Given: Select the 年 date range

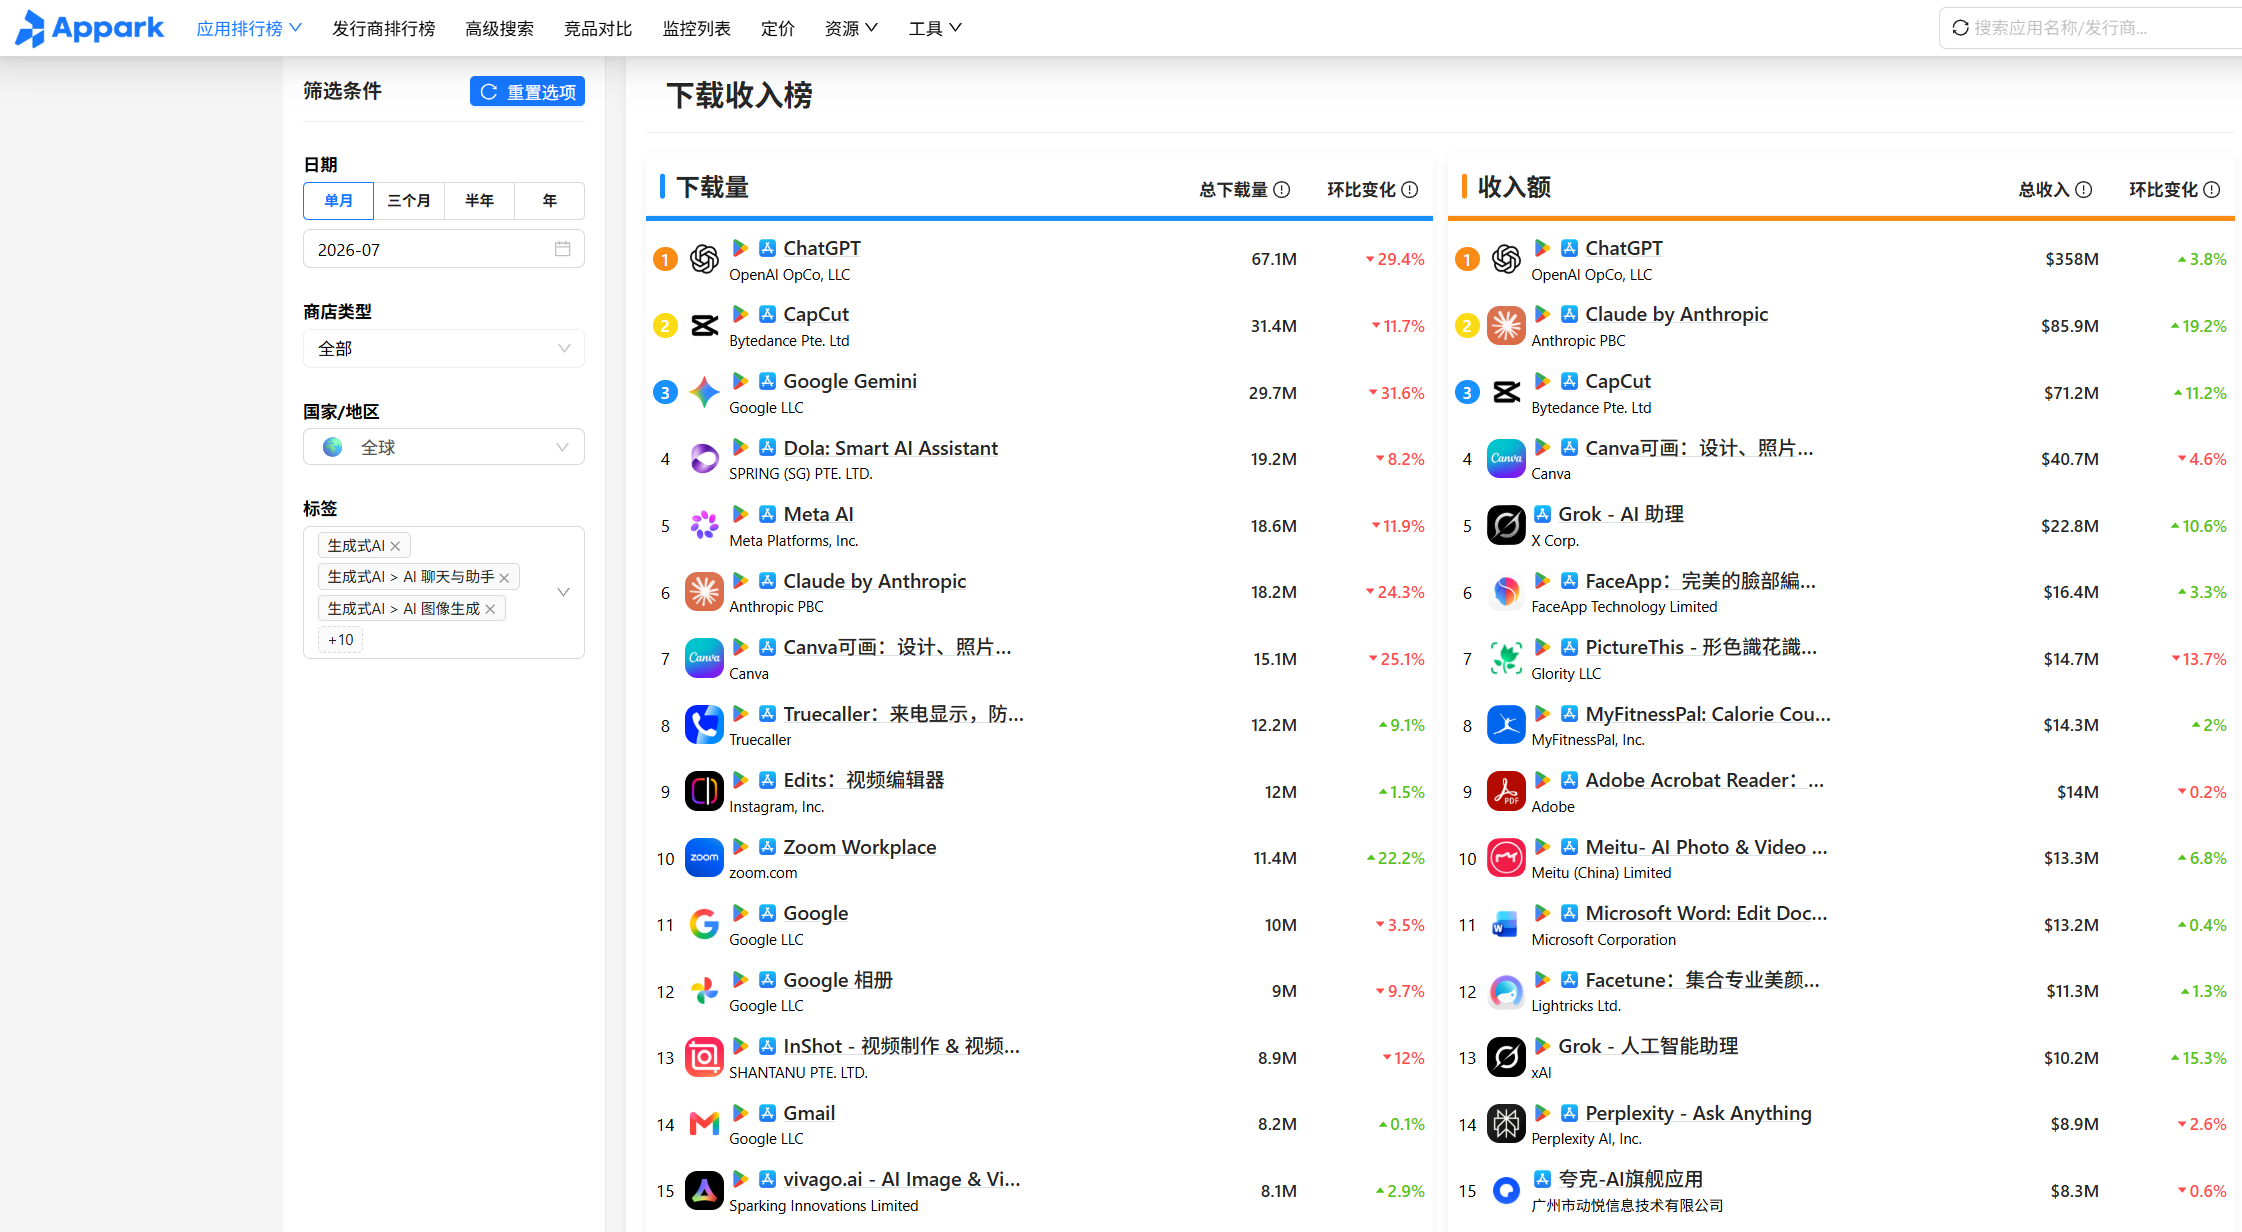Looking at the screenshot, I should click(549, 201).
